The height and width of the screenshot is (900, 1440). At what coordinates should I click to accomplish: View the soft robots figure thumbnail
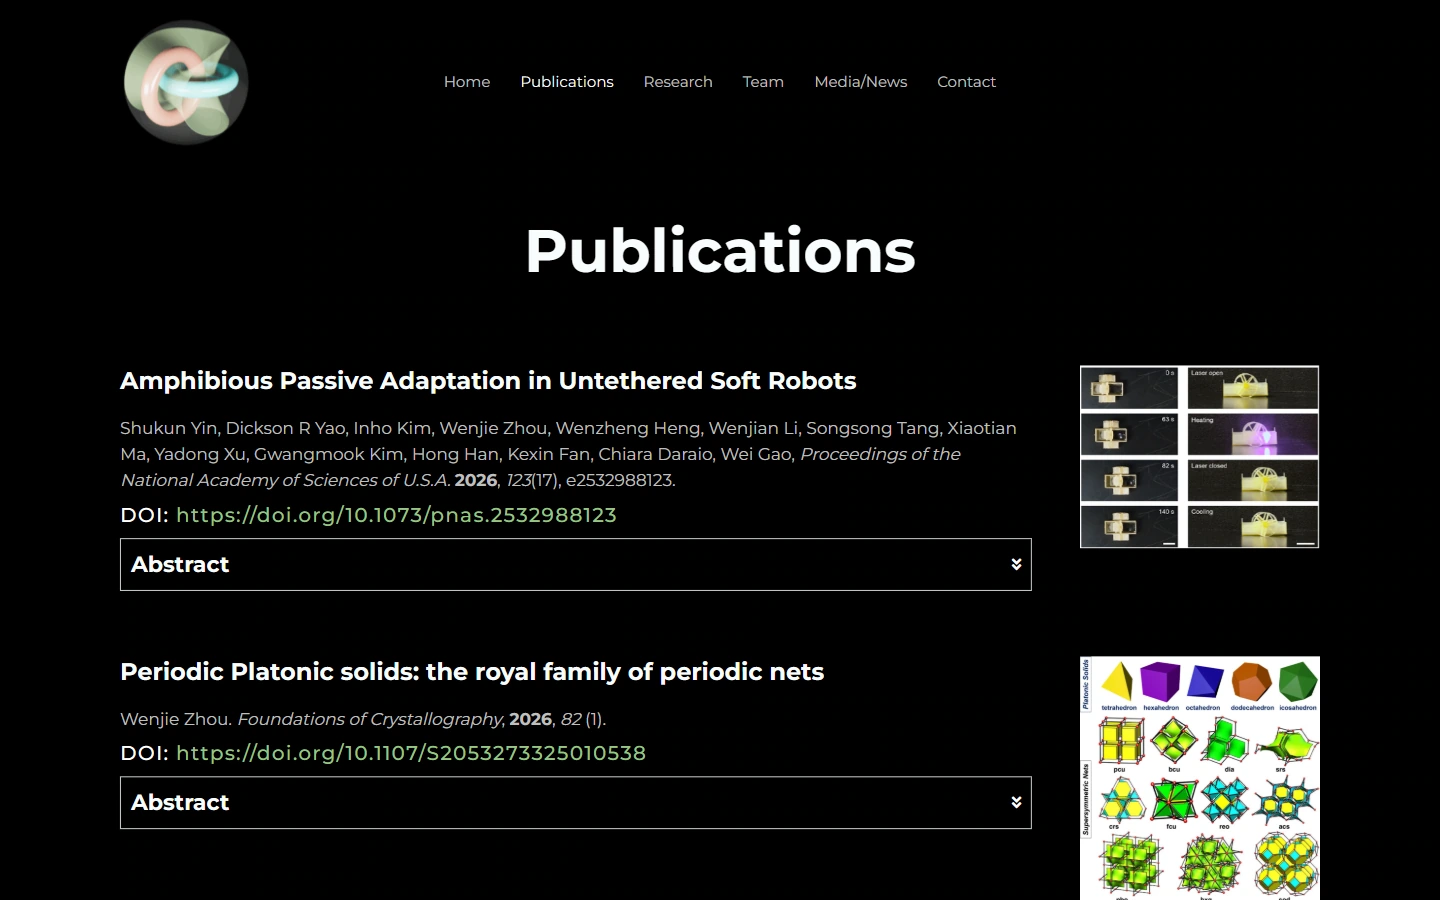(x=1200, y=457)
